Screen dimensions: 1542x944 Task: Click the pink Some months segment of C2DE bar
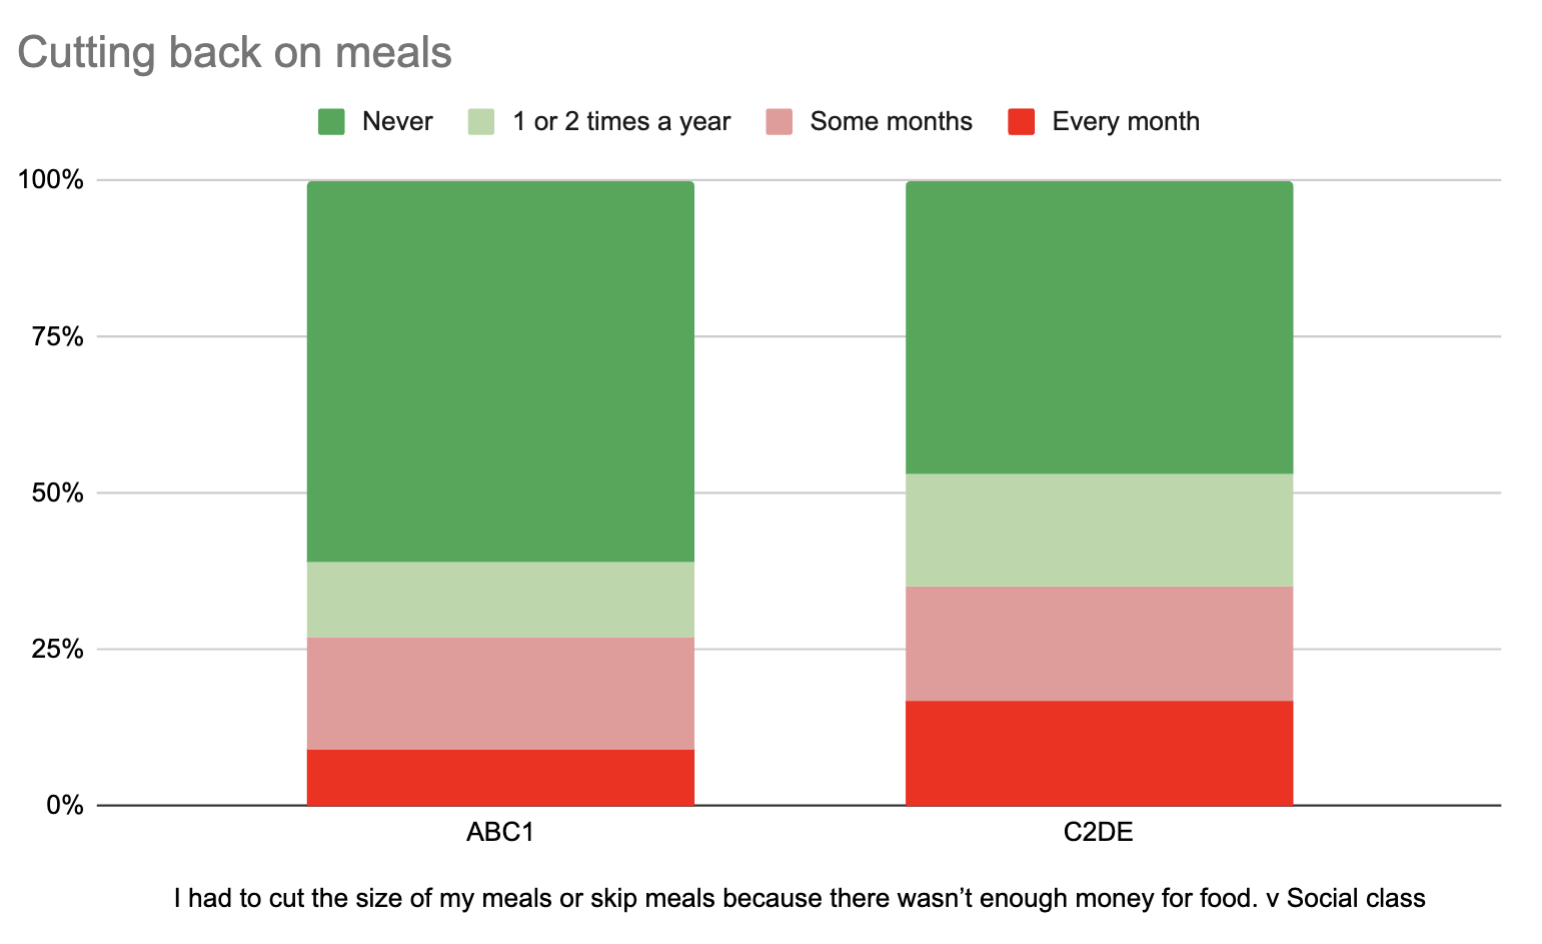1099,643
